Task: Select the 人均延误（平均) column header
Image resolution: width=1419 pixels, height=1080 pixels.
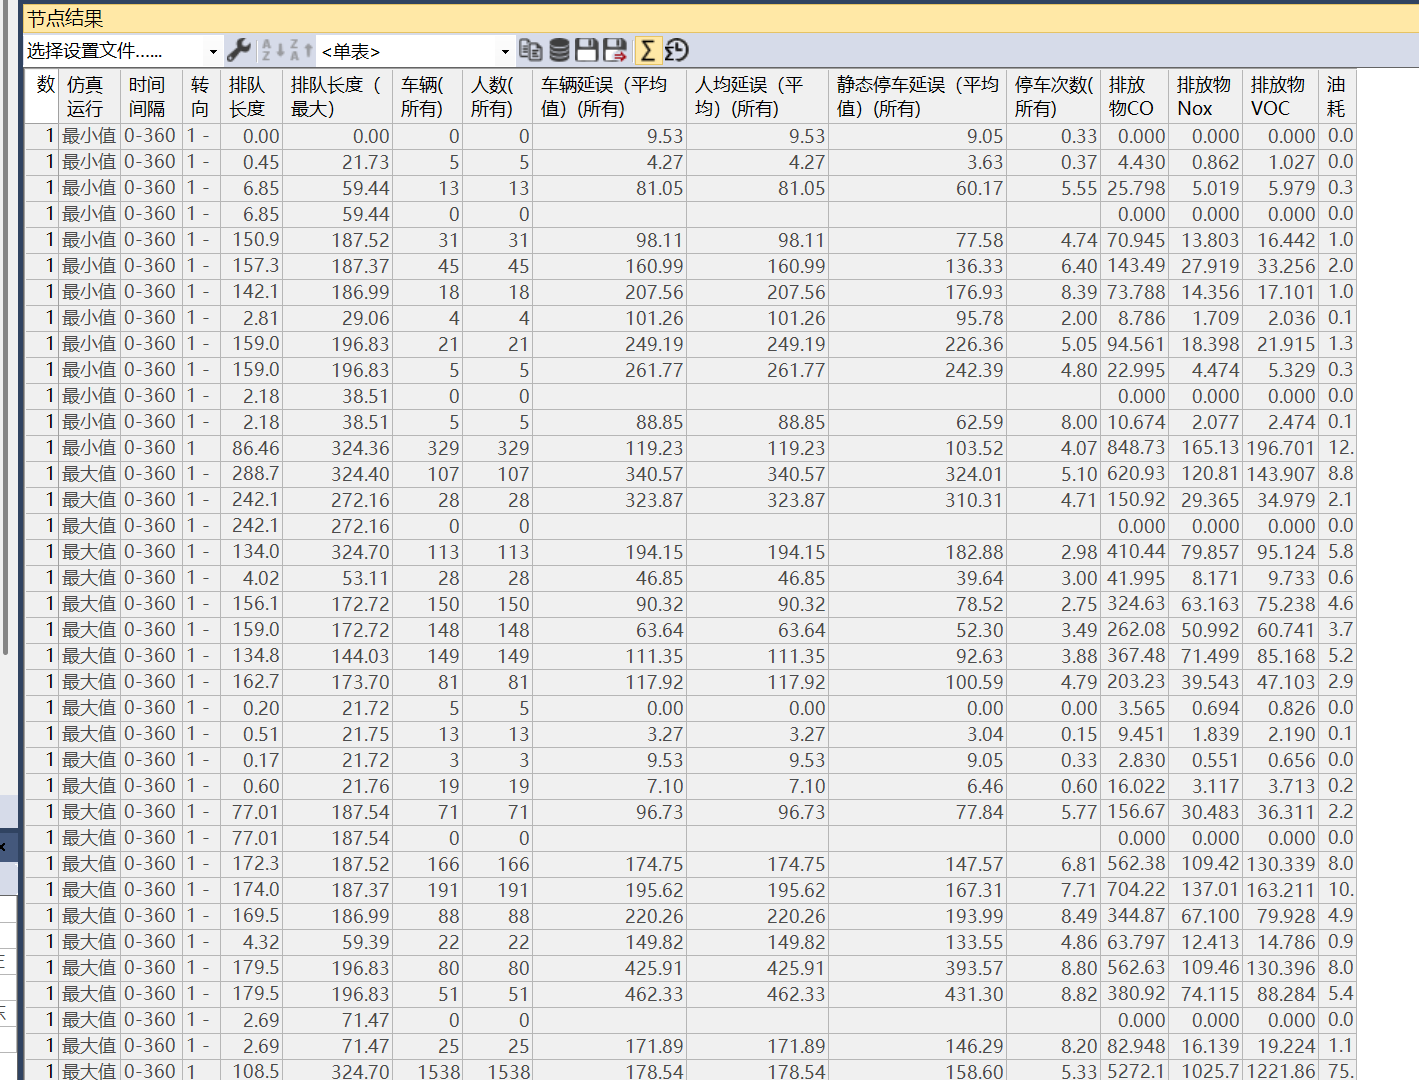Action: click(x=758, y=97)
